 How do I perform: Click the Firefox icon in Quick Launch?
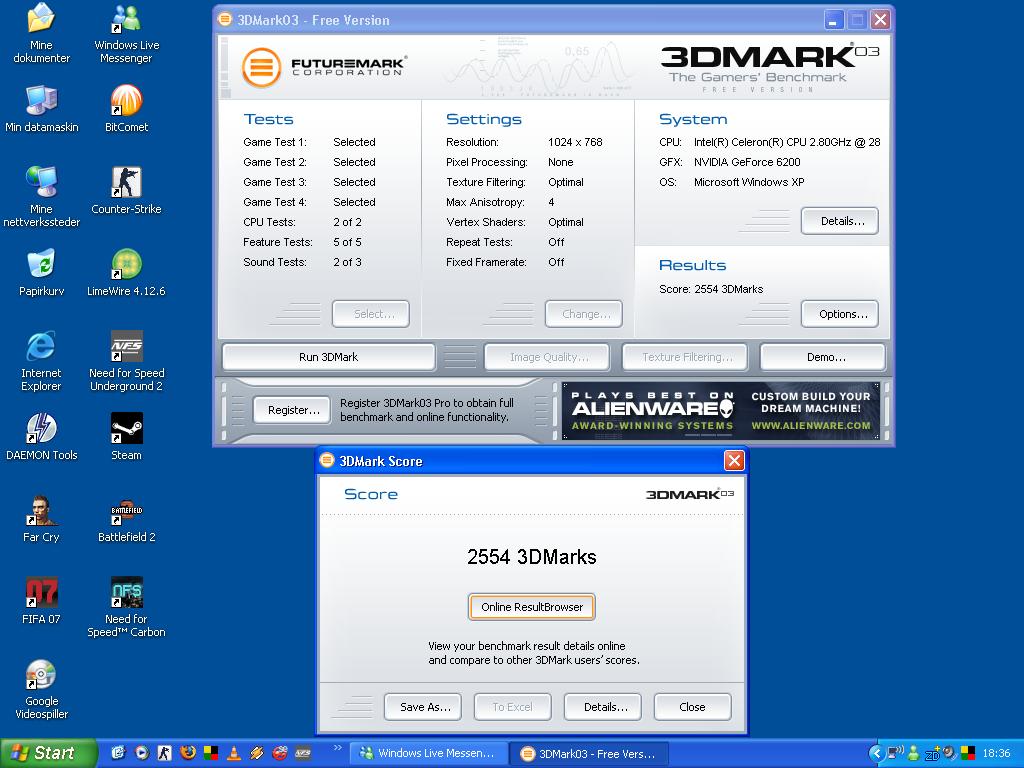[x=188, y=753]
